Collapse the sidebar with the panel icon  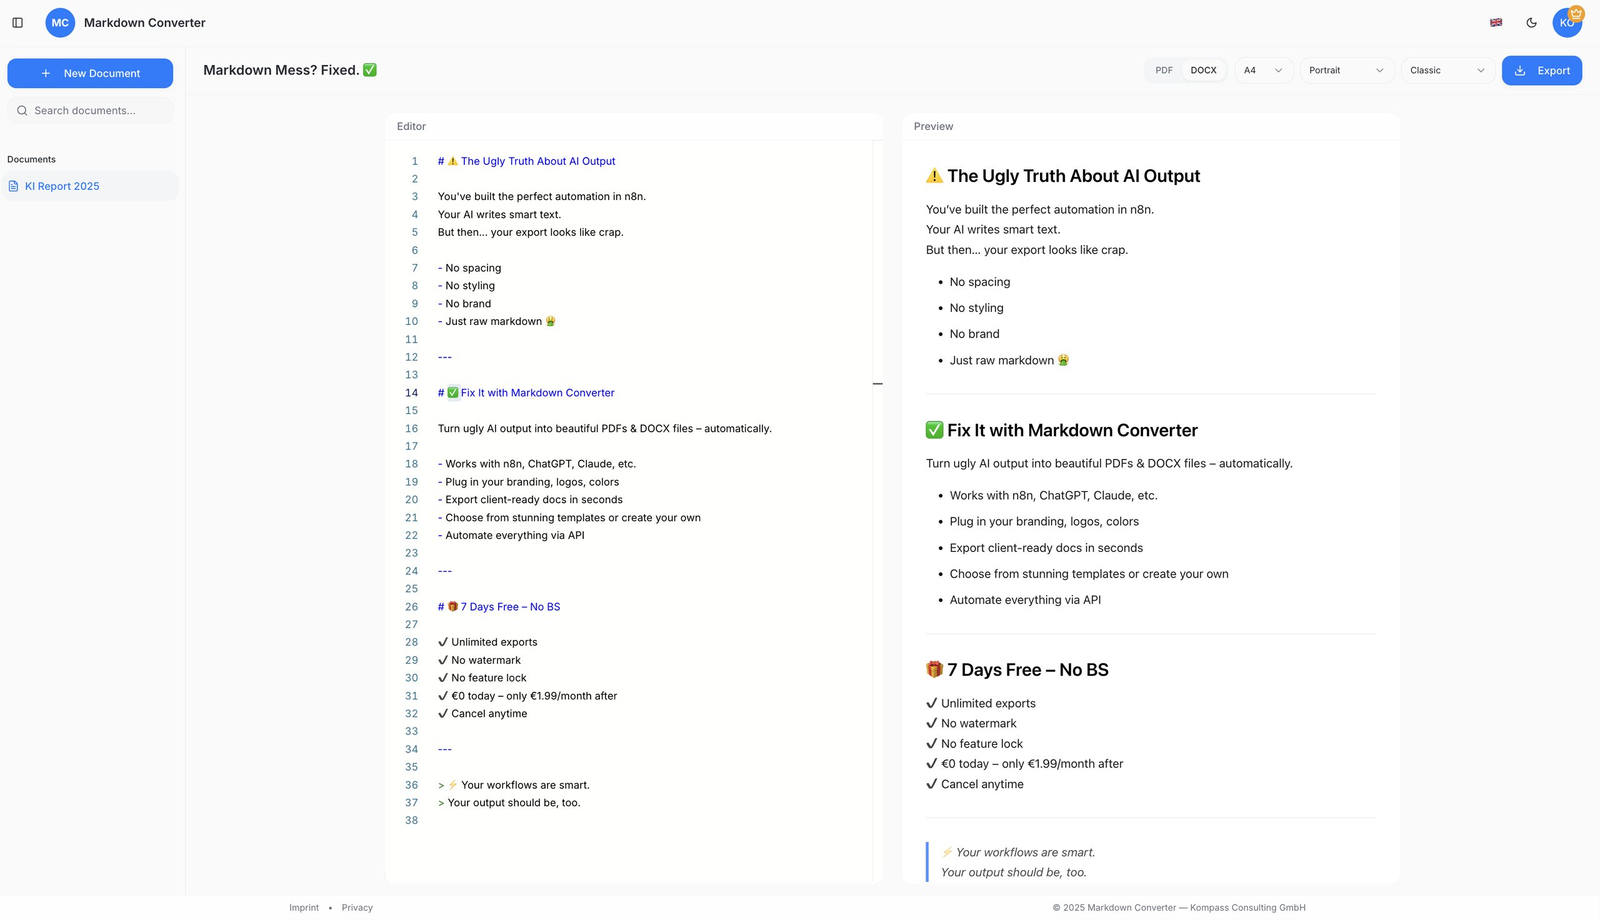pyautogui.click(x=17, y=23)
